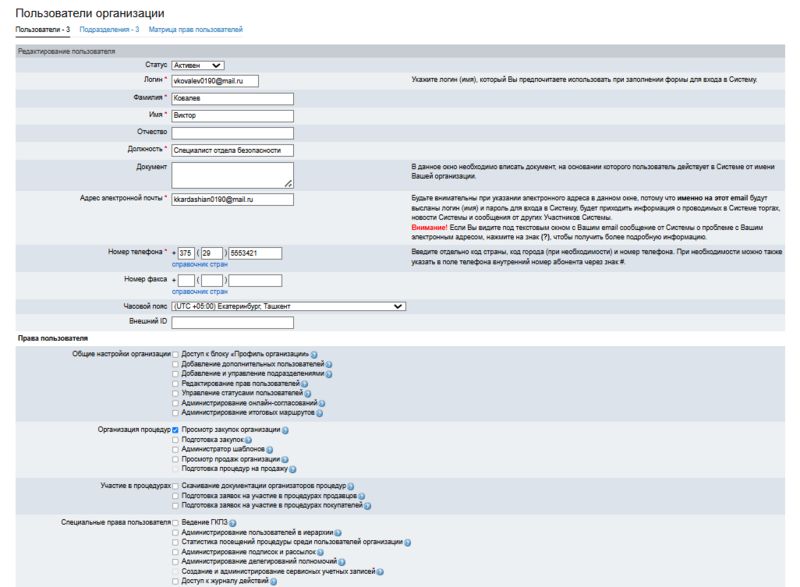
Task: Tick Администрирование пользователей в иерархии checkbox
Action: coord(176,533)
